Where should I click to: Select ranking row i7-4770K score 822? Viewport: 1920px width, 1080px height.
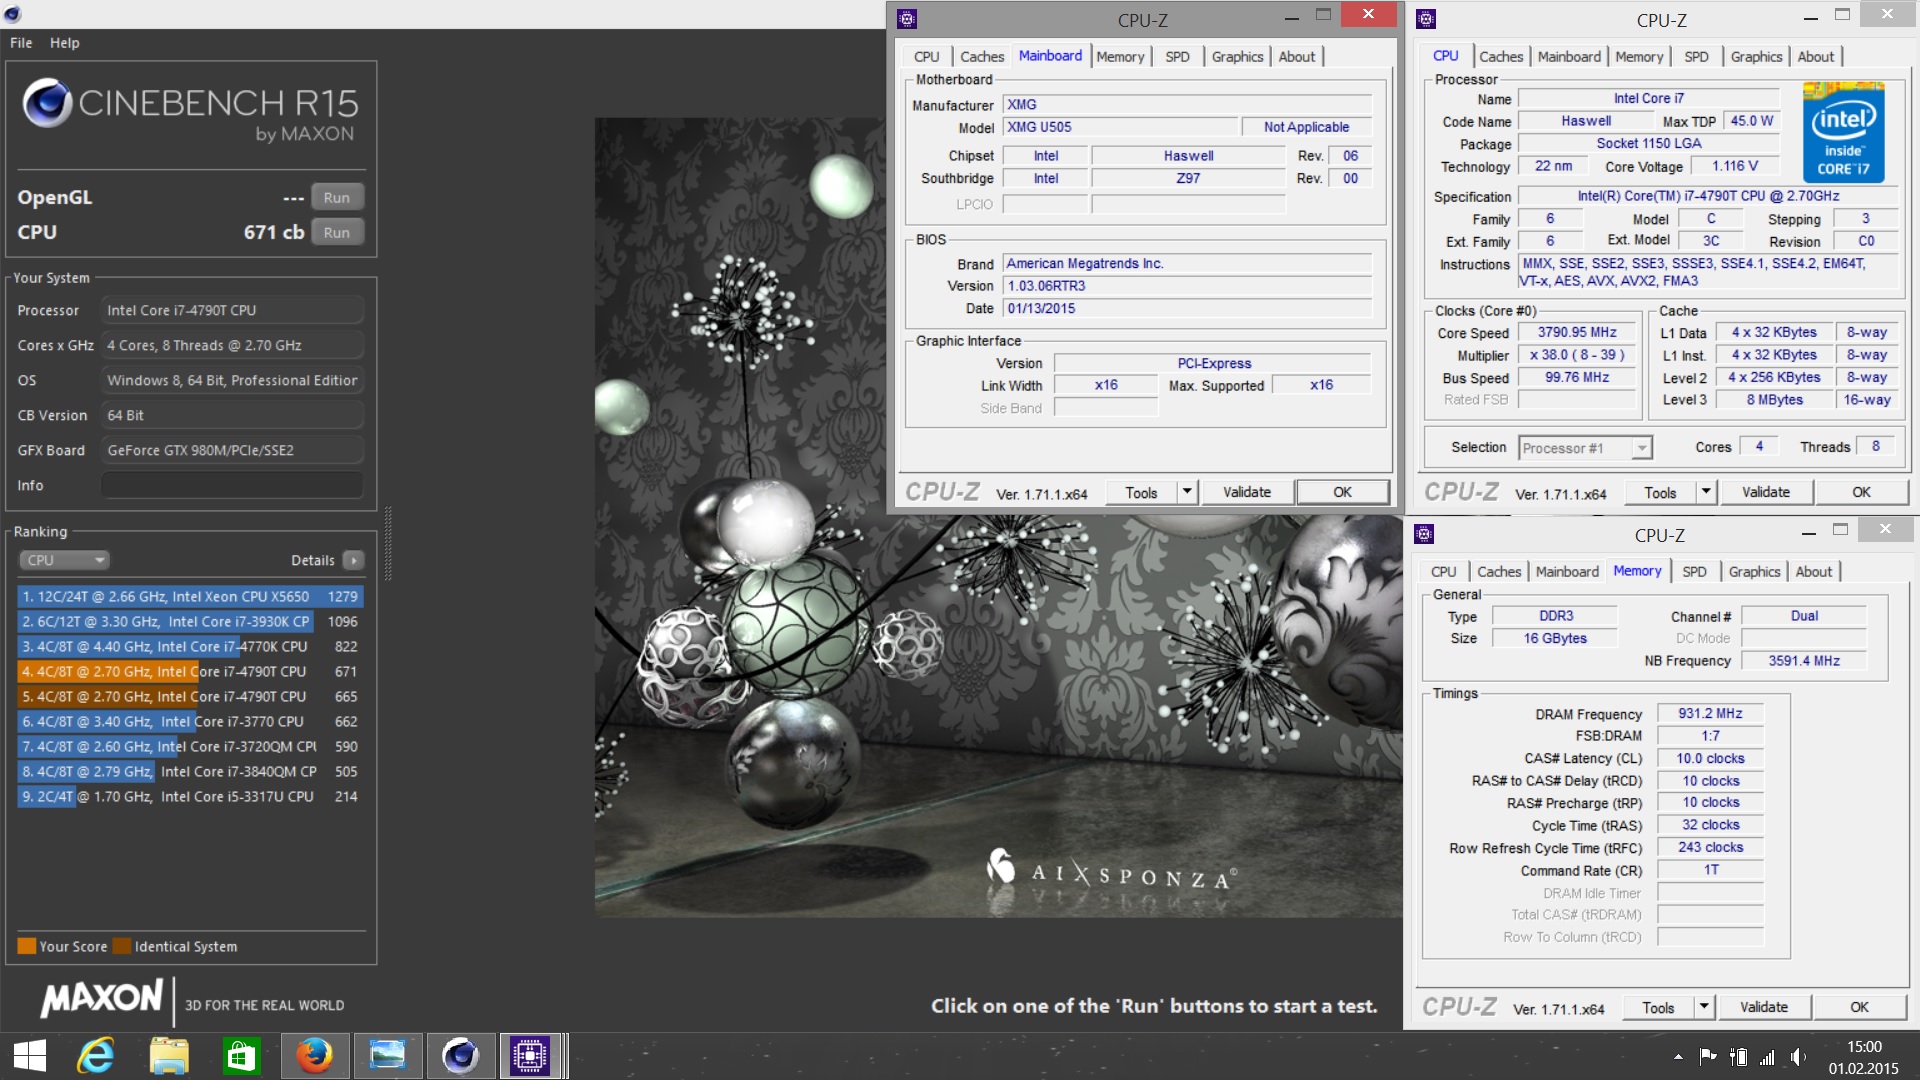pos(190,646)
